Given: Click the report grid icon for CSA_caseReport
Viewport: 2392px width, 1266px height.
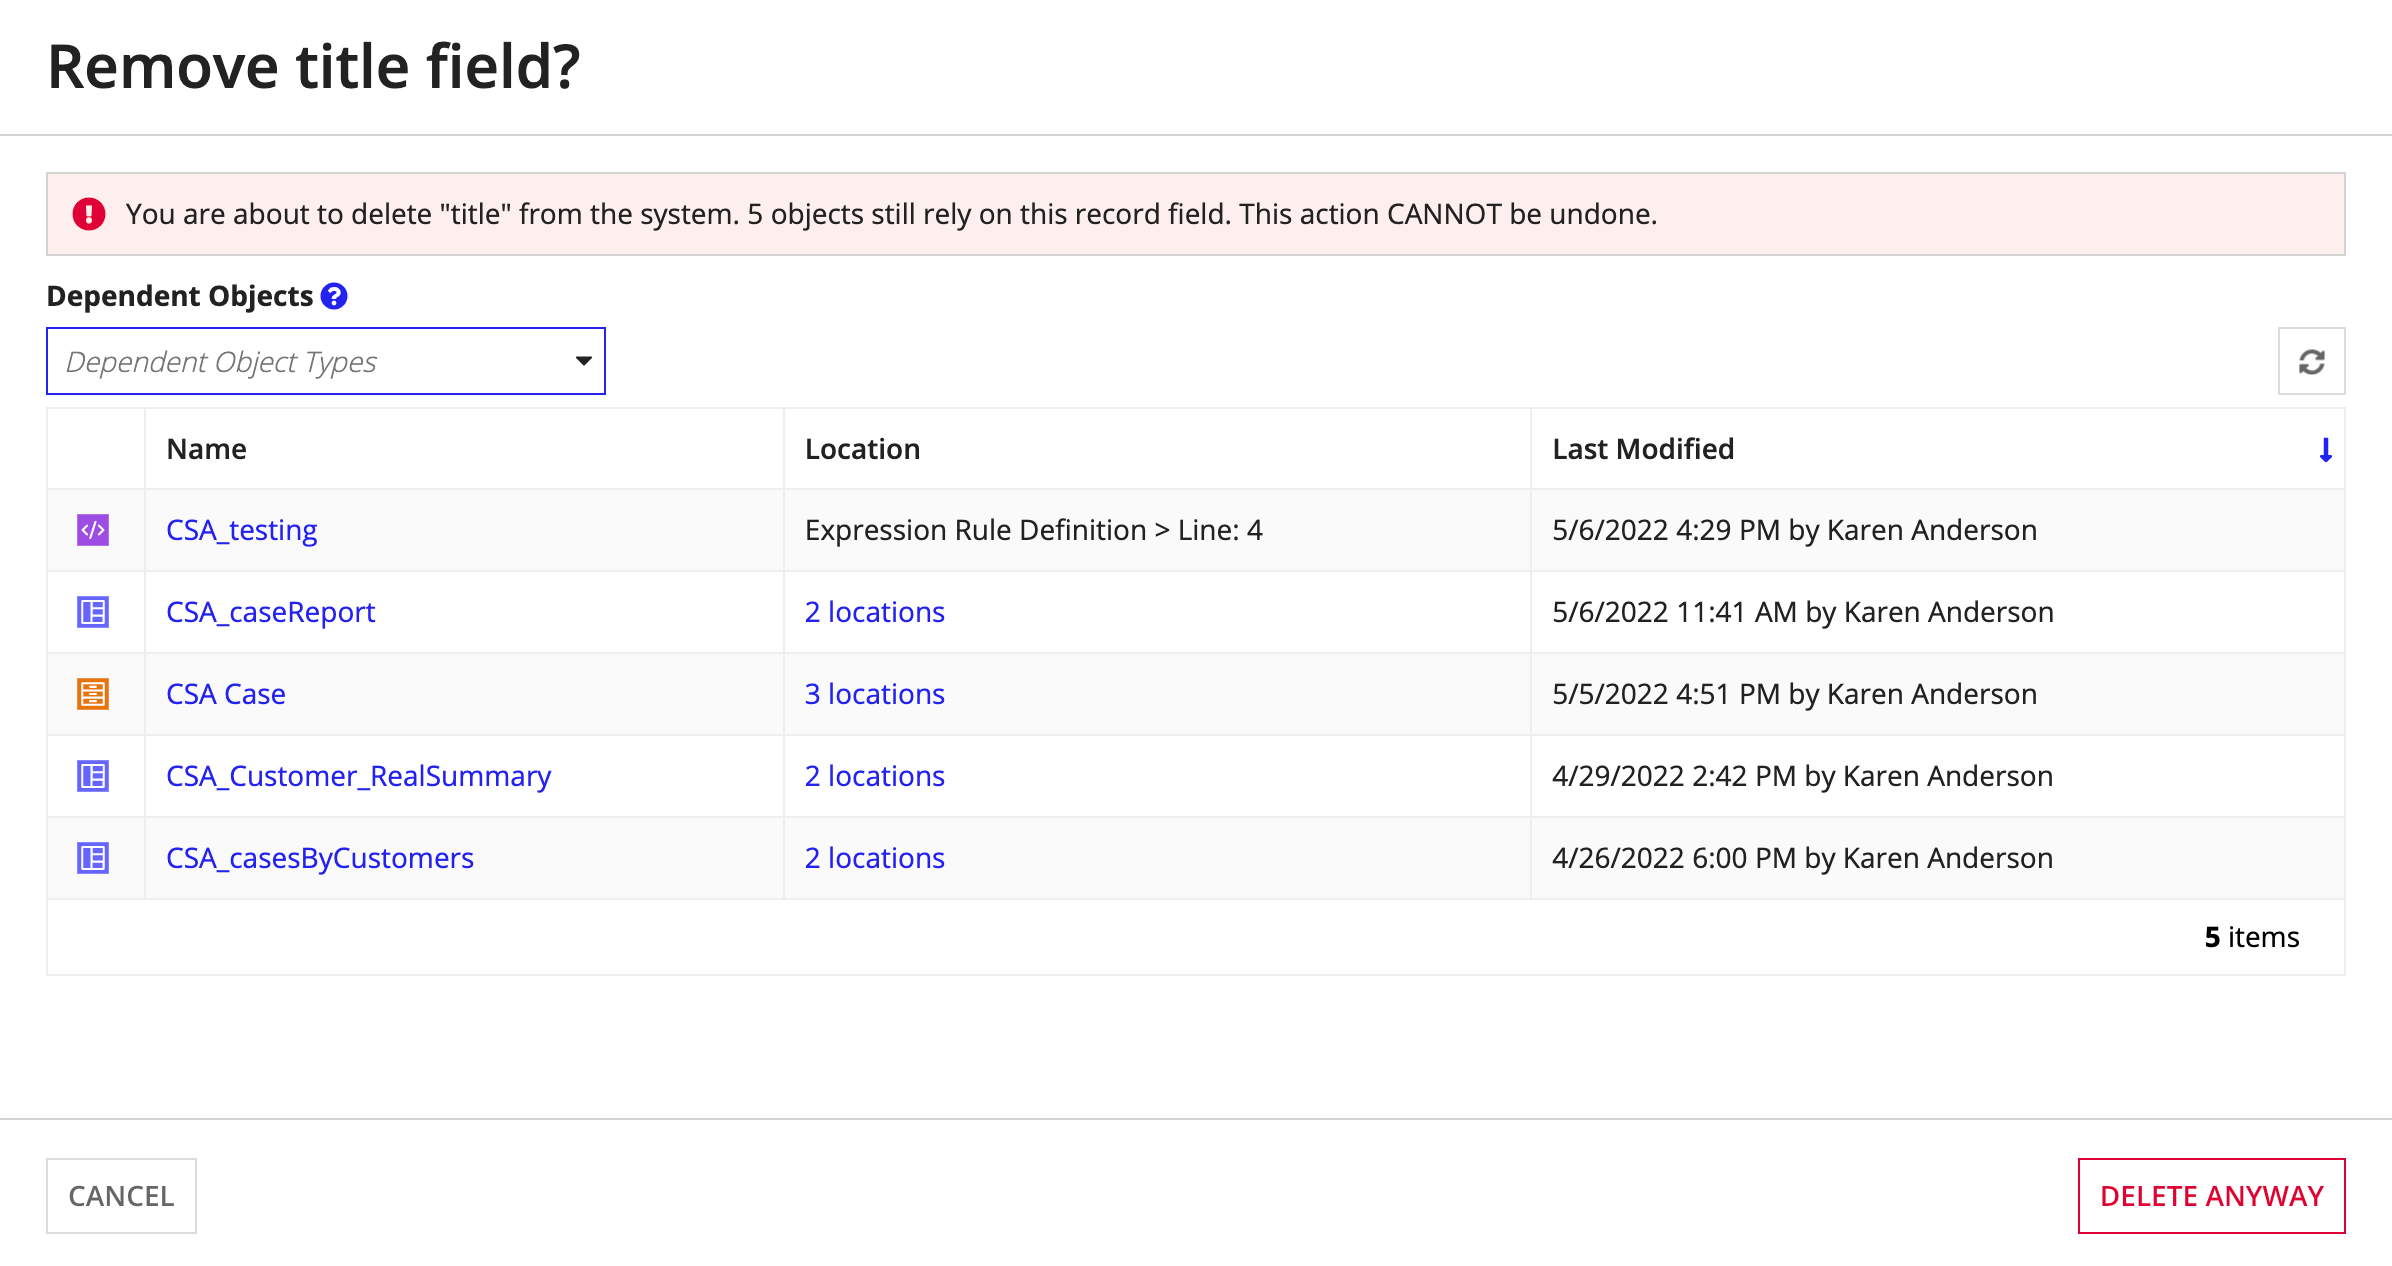Looking at the screenshot, I should [95, 611].
